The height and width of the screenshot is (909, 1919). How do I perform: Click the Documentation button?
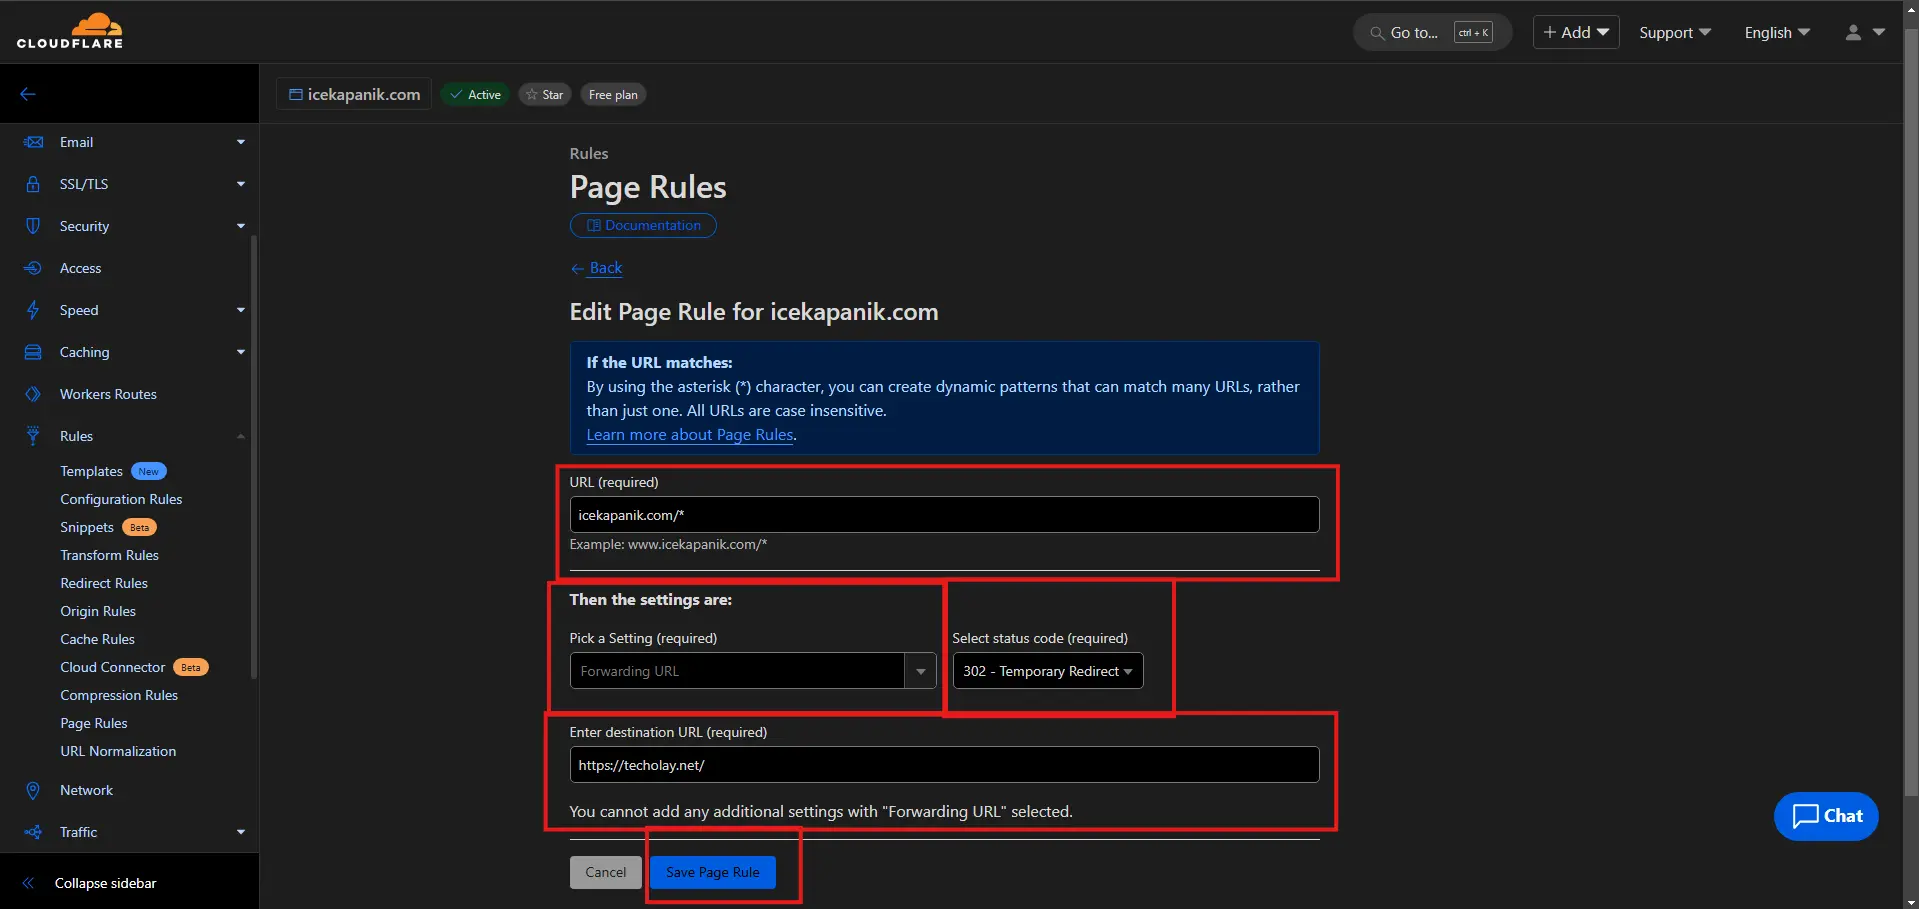[643, 225]
